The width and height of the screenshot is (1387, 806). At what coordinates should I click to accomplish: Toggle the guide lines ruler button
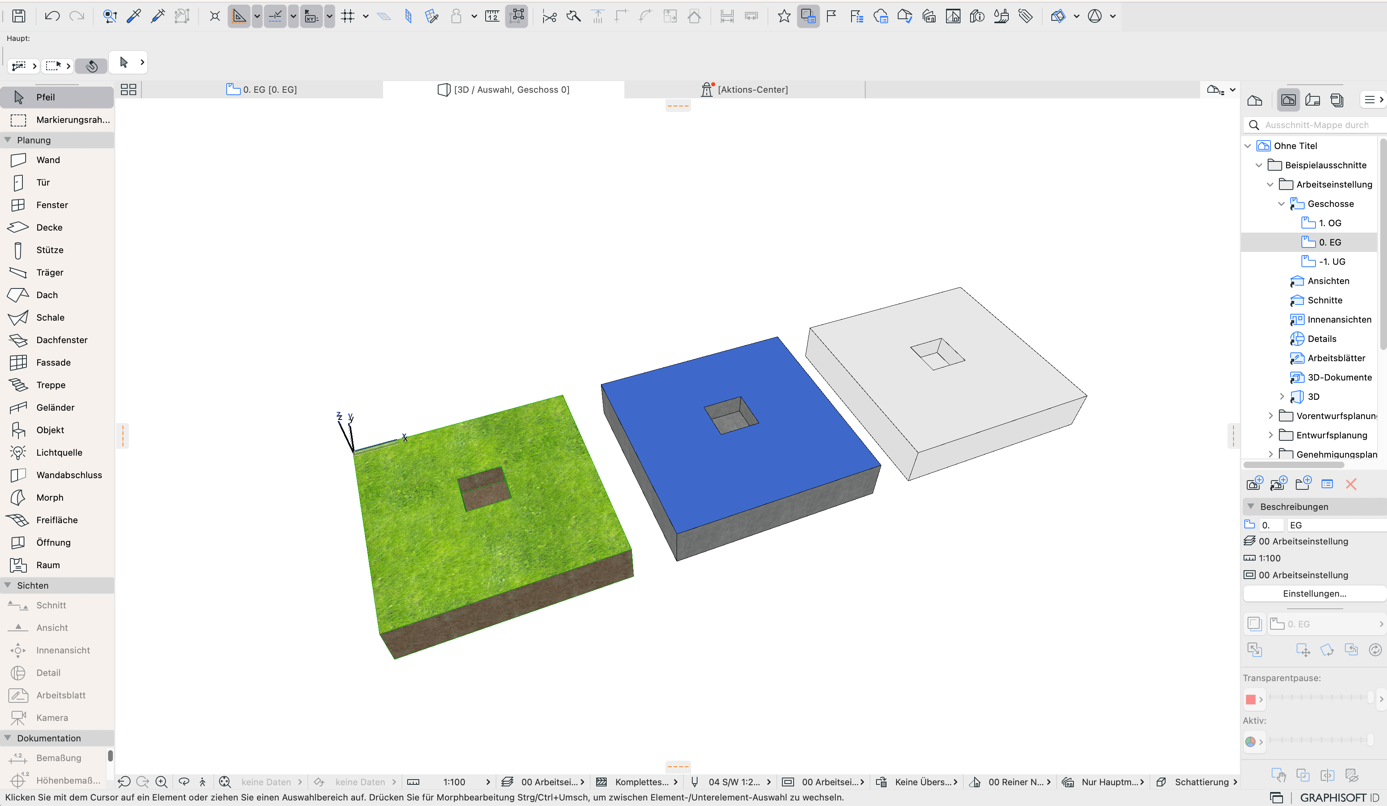coord(239,16)
